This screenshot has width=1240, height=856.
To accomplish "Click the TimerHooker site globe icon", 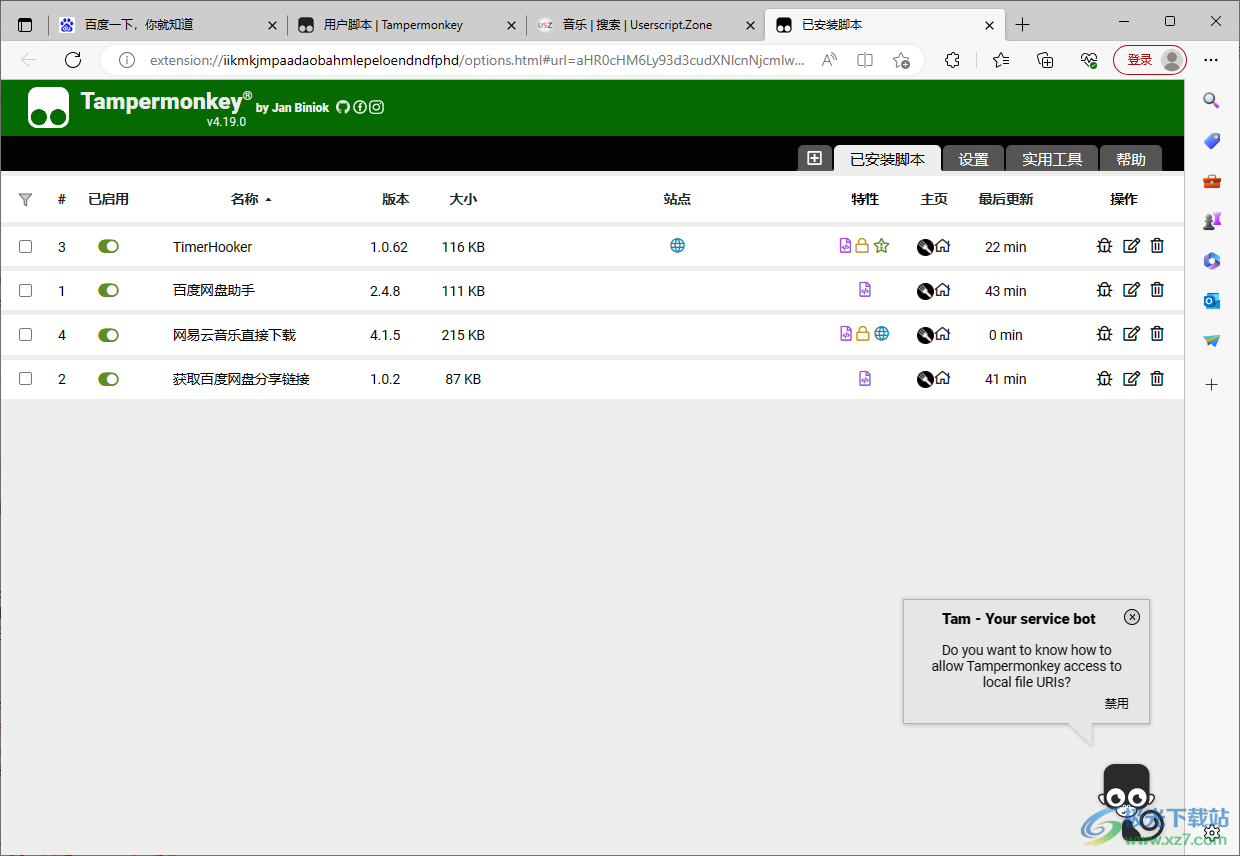I will [677, 245].
